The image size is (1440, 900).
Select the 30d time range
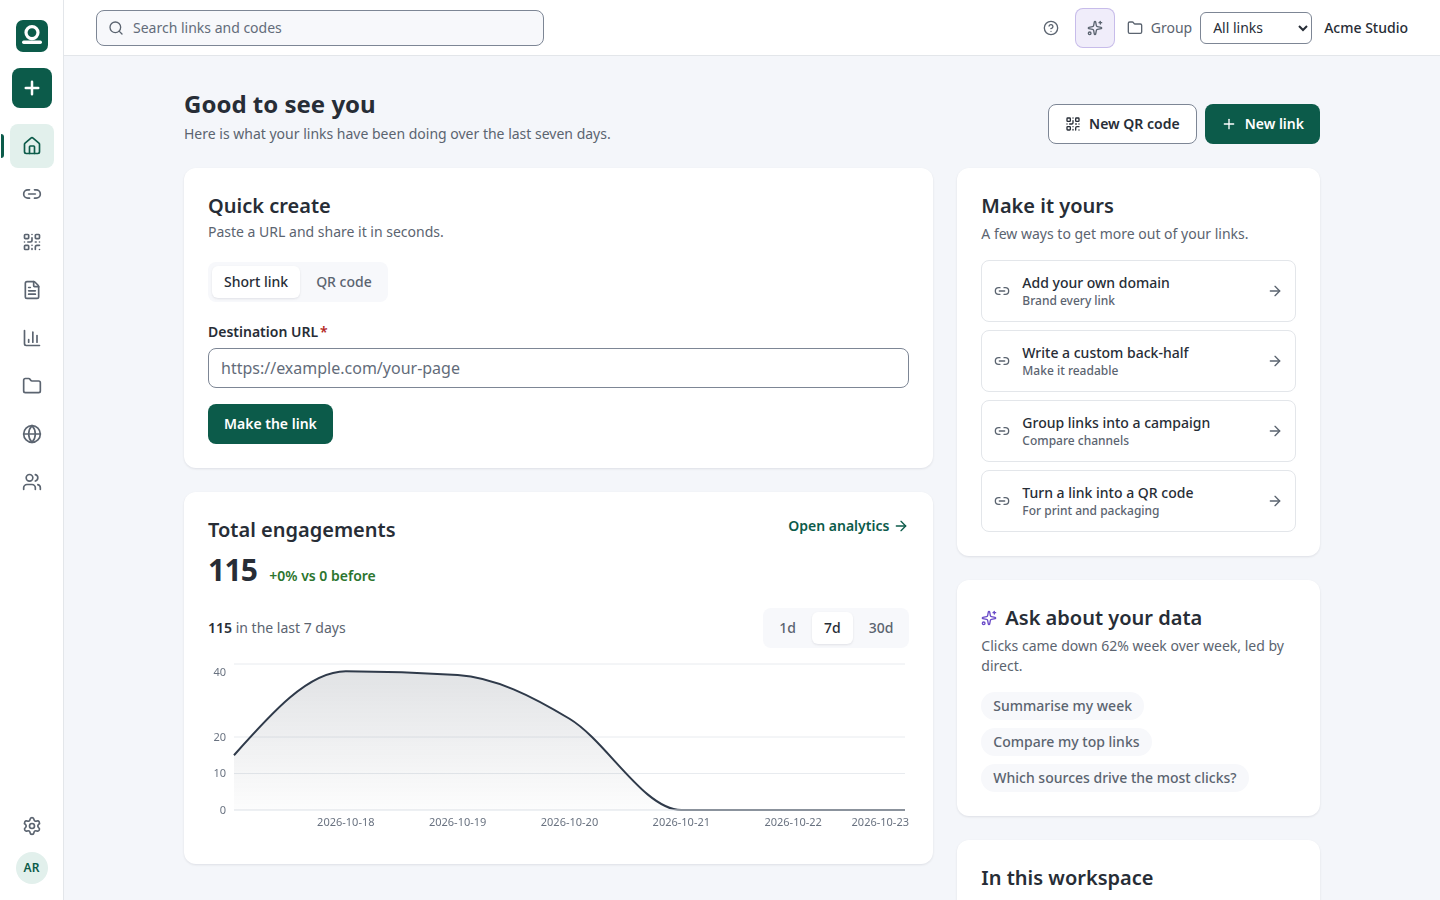(881, 628)
